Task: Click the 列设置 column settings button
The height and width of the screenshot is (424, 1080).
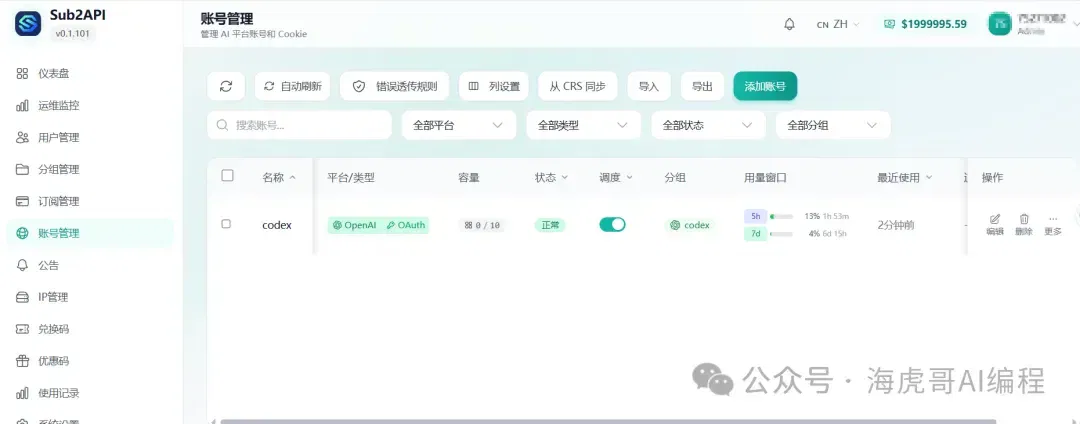Action: [x=494, y=86]
